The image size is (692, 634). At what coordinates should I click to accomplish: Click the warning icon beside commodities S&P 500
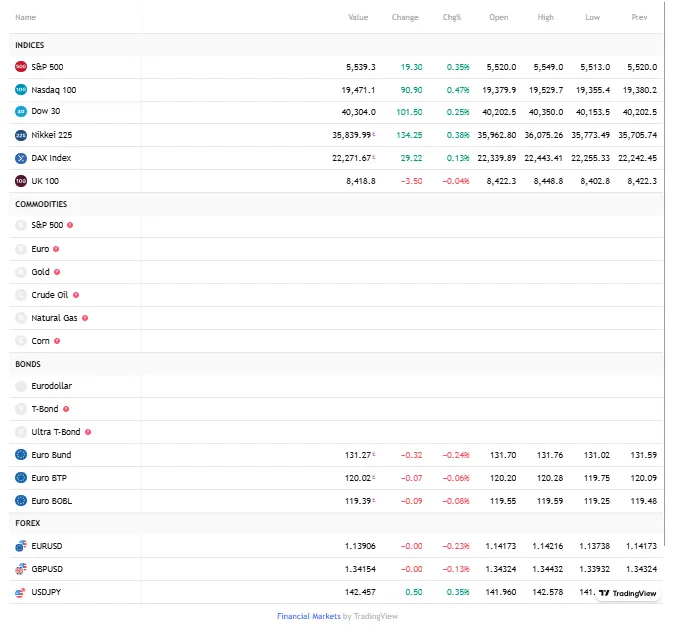click(x=70, y=225)
